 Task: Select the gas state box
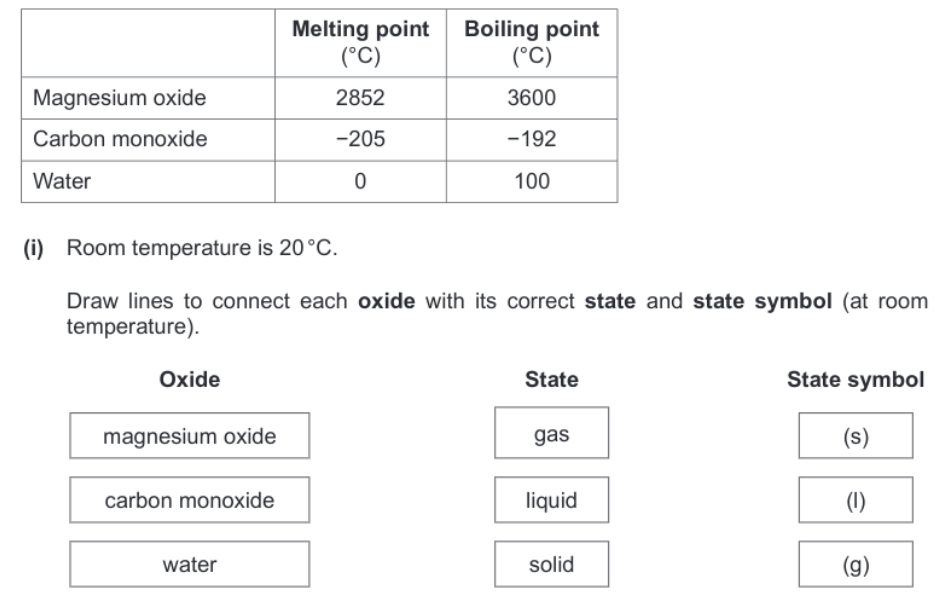coord(551,435)
